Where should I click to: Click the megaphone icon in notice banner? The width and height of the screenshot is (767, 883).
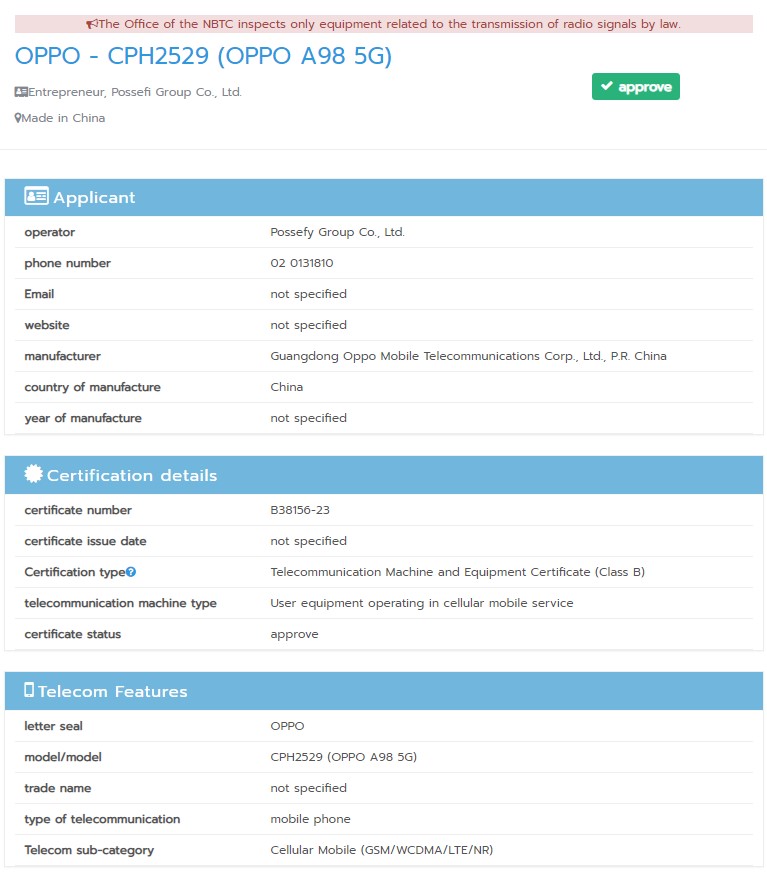point(92,24)
